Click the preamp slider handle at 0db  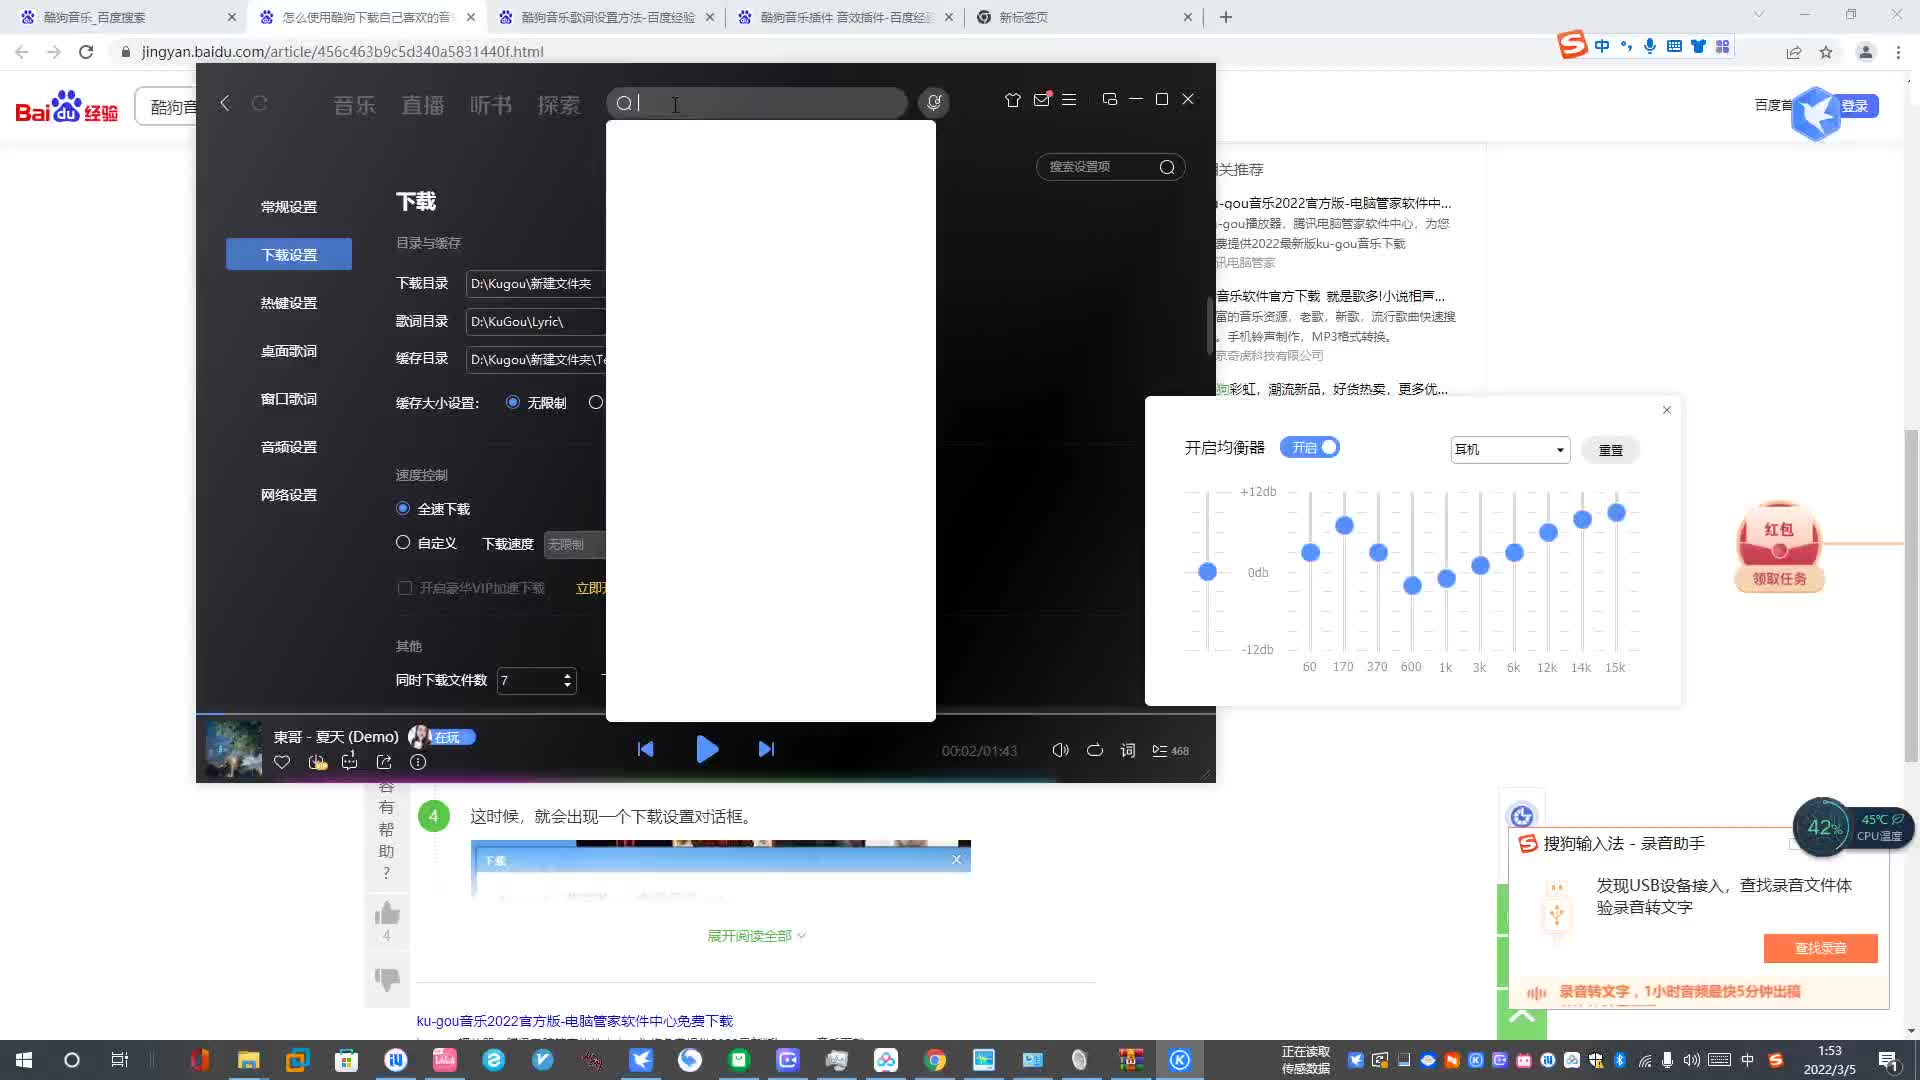coord(1207,572)
